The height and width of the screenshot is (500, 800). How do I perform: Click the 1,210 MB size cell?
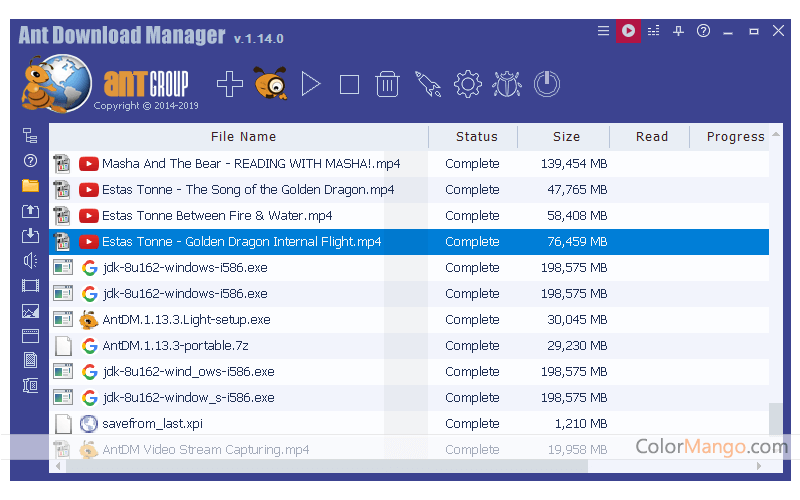click(x=581, y=424)
